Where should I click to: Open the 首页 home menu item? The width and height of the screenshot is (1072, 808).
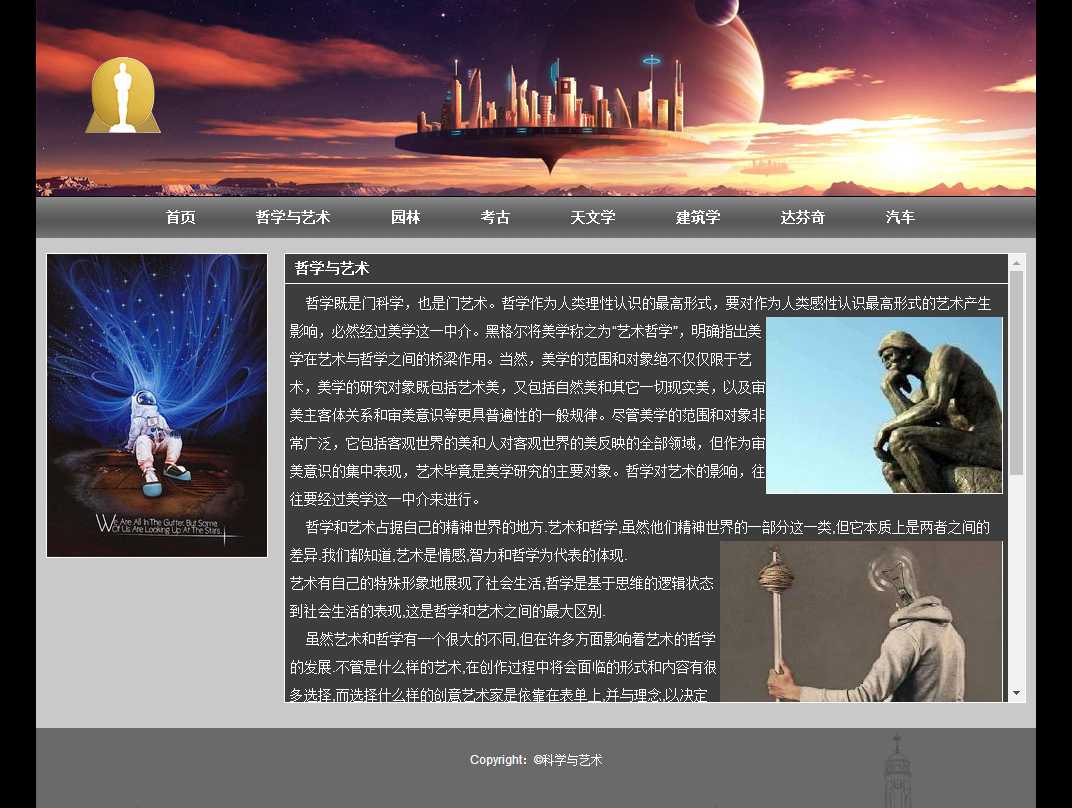pos(180,217)
